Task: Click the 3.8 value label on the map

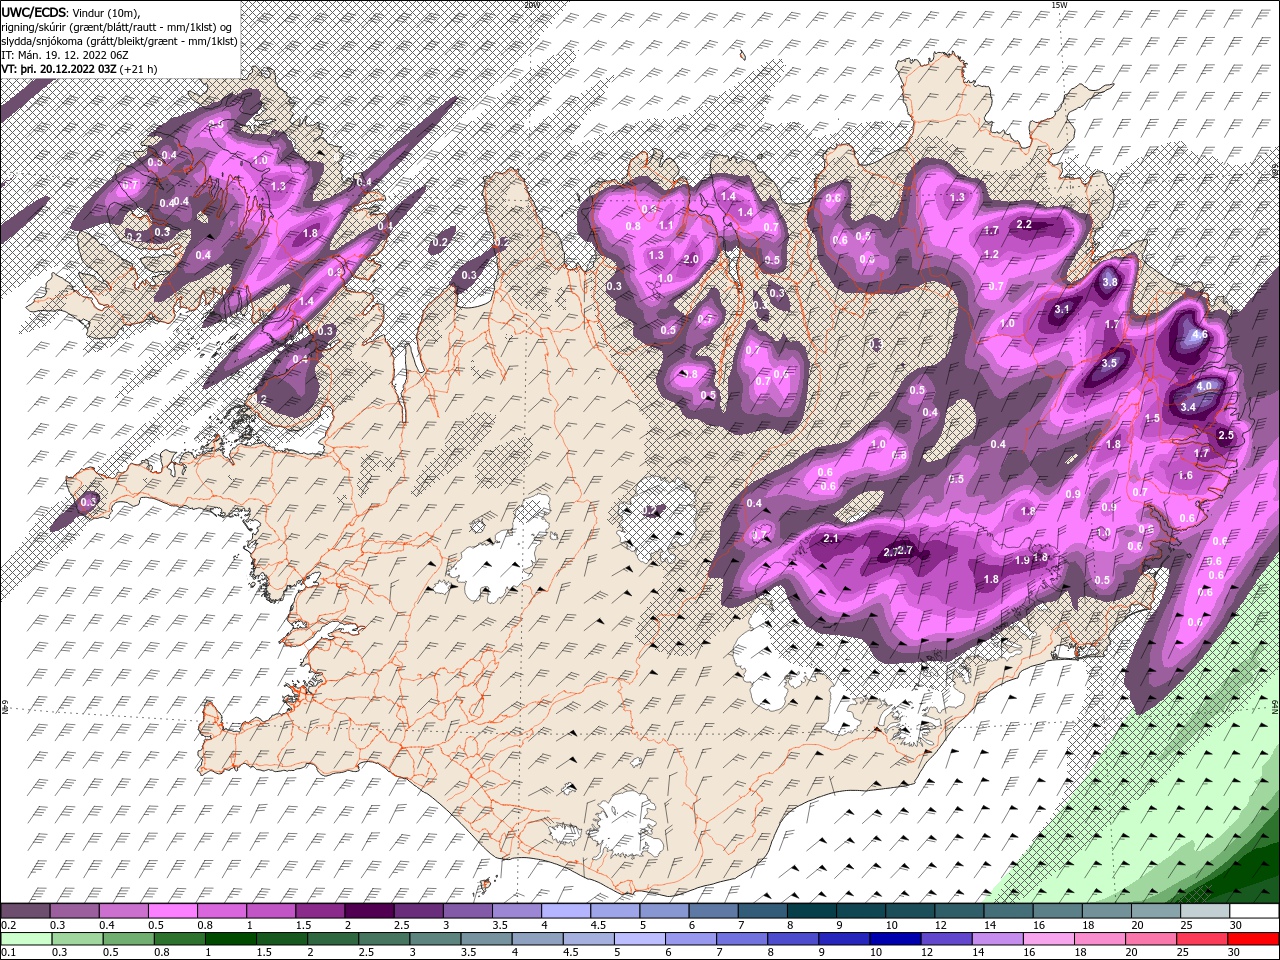Action: pos(1110,283)
